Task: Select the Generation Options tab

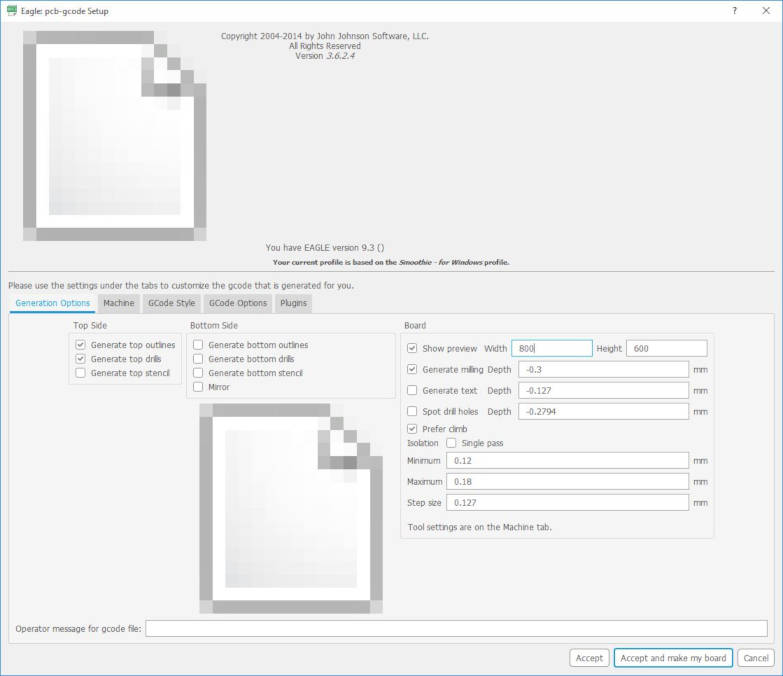Action: click(x=52, y=303)
